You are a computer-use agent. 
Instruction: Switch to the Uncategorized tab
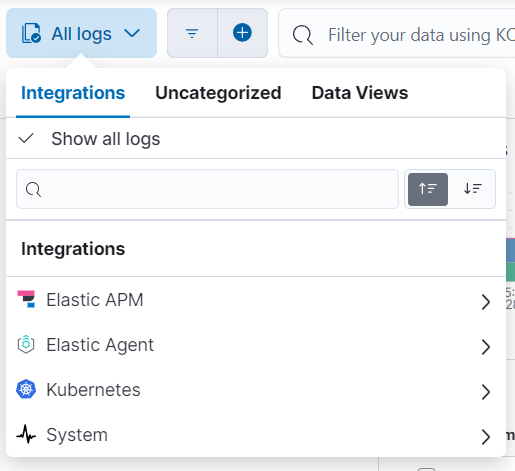point(218,93)
